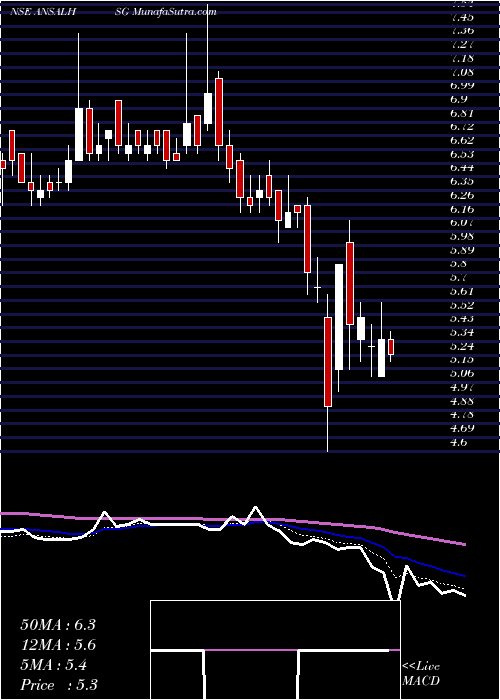Click inside the Live MACD histogram box
The height and width of the screenshot is (700, 500).
click(275, 650)
